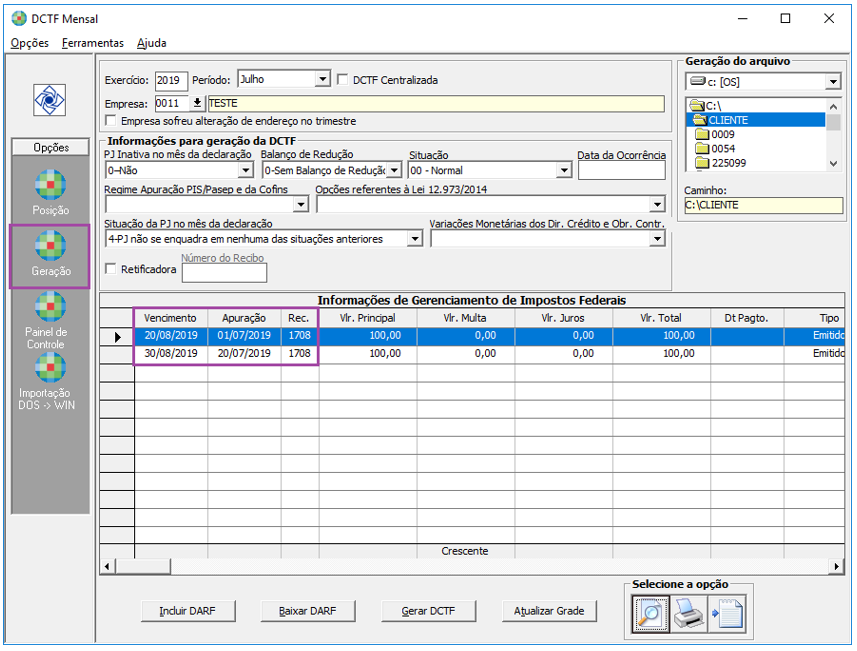Click the blue logo icon above Opções

click(x=50, y=100)
